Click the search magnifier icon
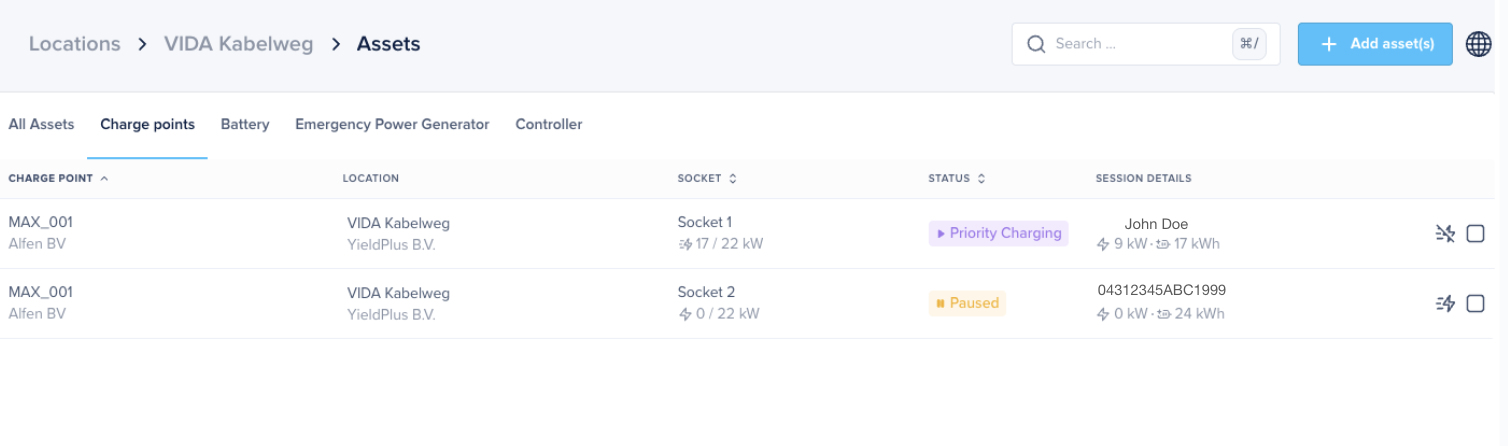1508x446 pixels. pos(1036,44)
